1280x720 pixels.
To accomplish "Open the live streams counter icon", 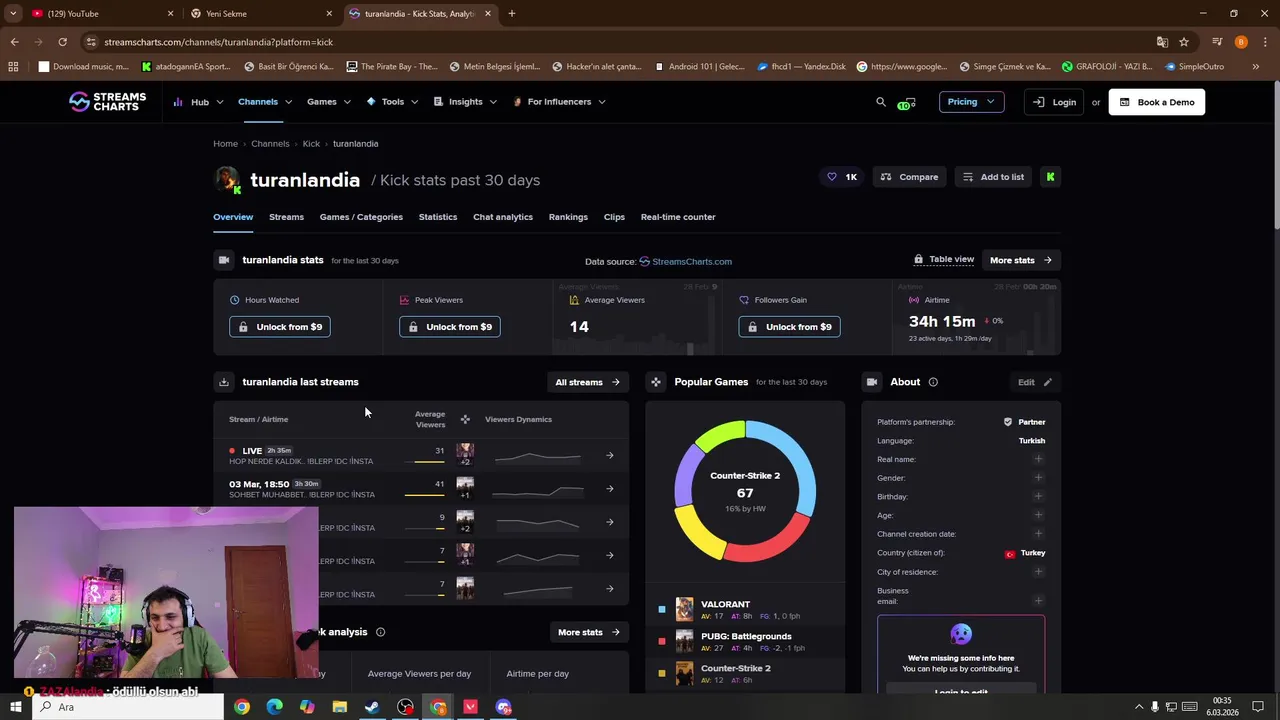I will coord(906,102).
